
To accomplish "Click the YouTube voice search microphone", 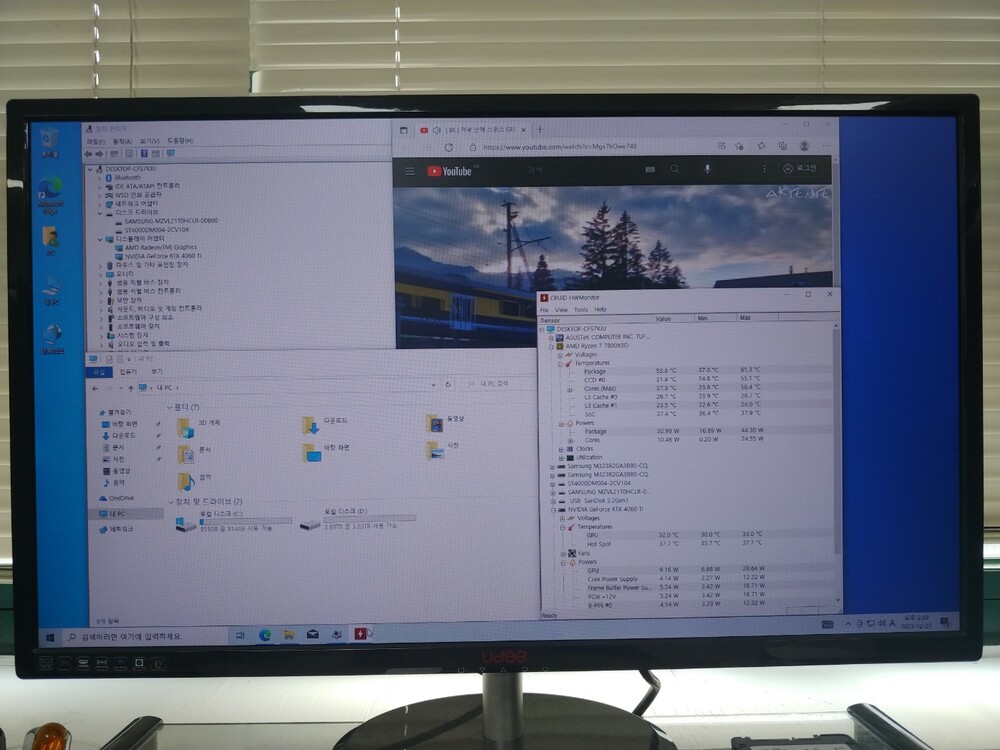I will (706, 170).
